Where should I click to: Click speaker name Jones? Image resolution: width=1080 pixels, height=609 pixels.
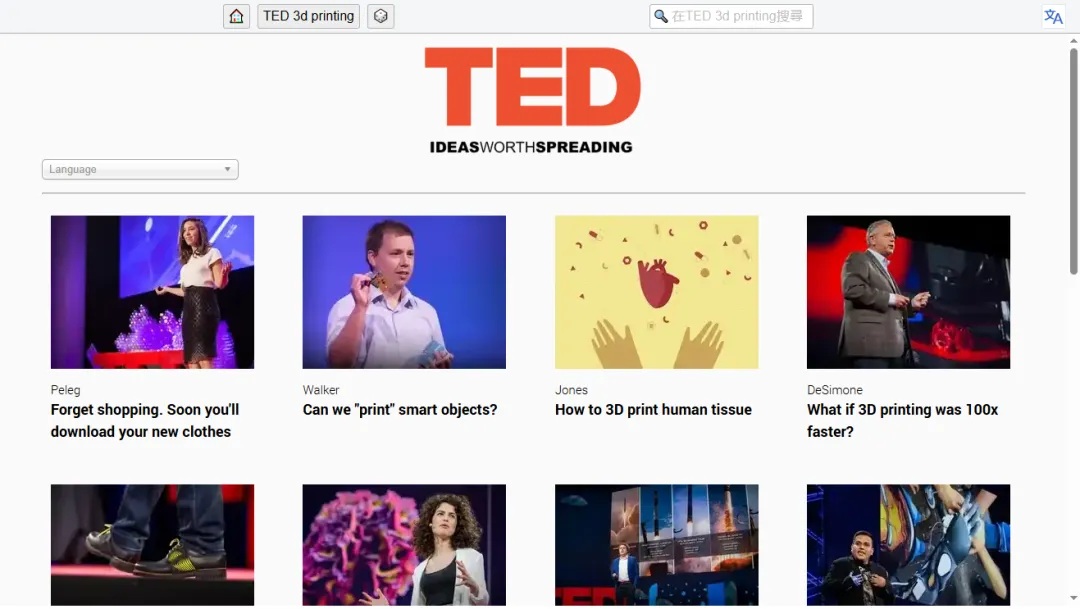click(571, 390)
